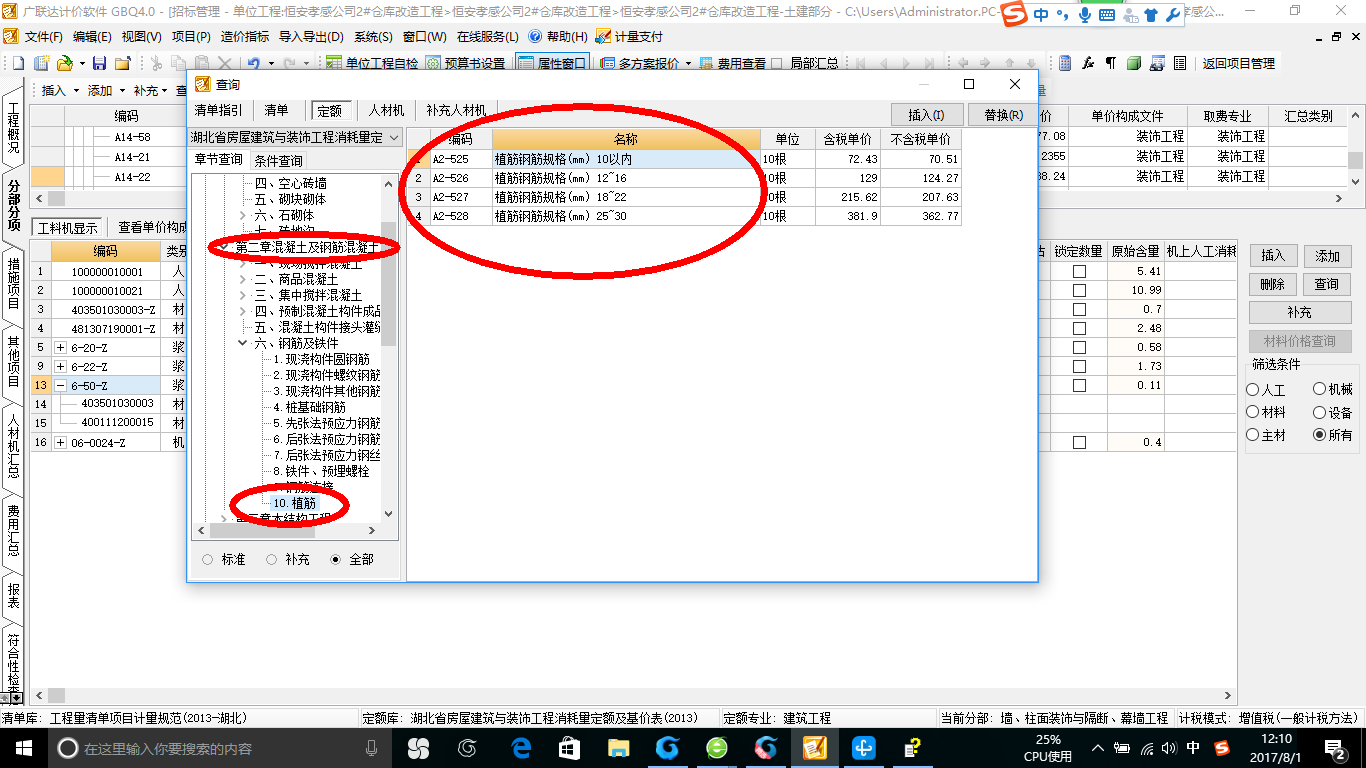Expand the 三、集中搅拌混凝土 tree node
The image size is (1366, 768).
(x=243, y=296)
